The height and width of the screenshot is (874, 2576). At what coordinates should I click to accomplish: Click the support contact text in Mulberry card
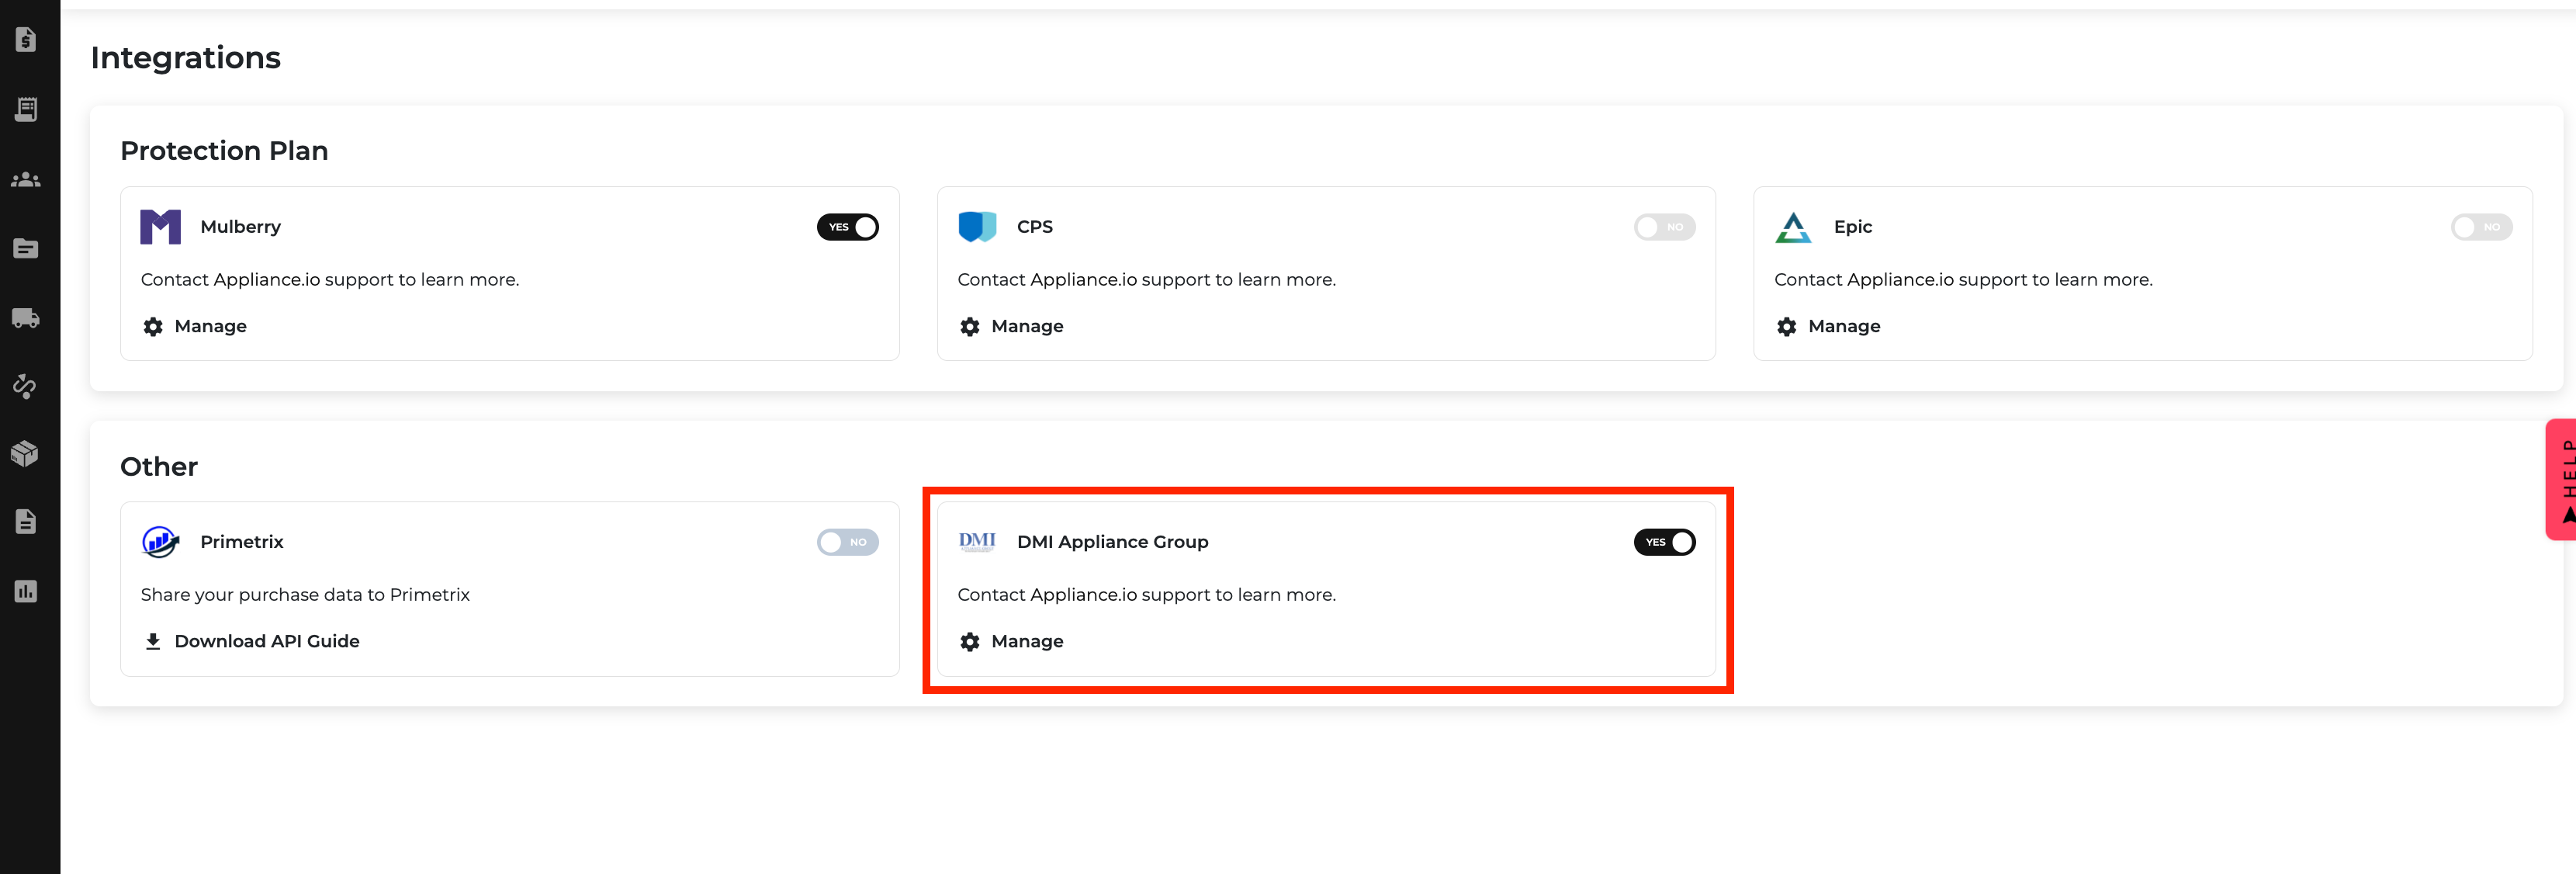tap(330, 280)
